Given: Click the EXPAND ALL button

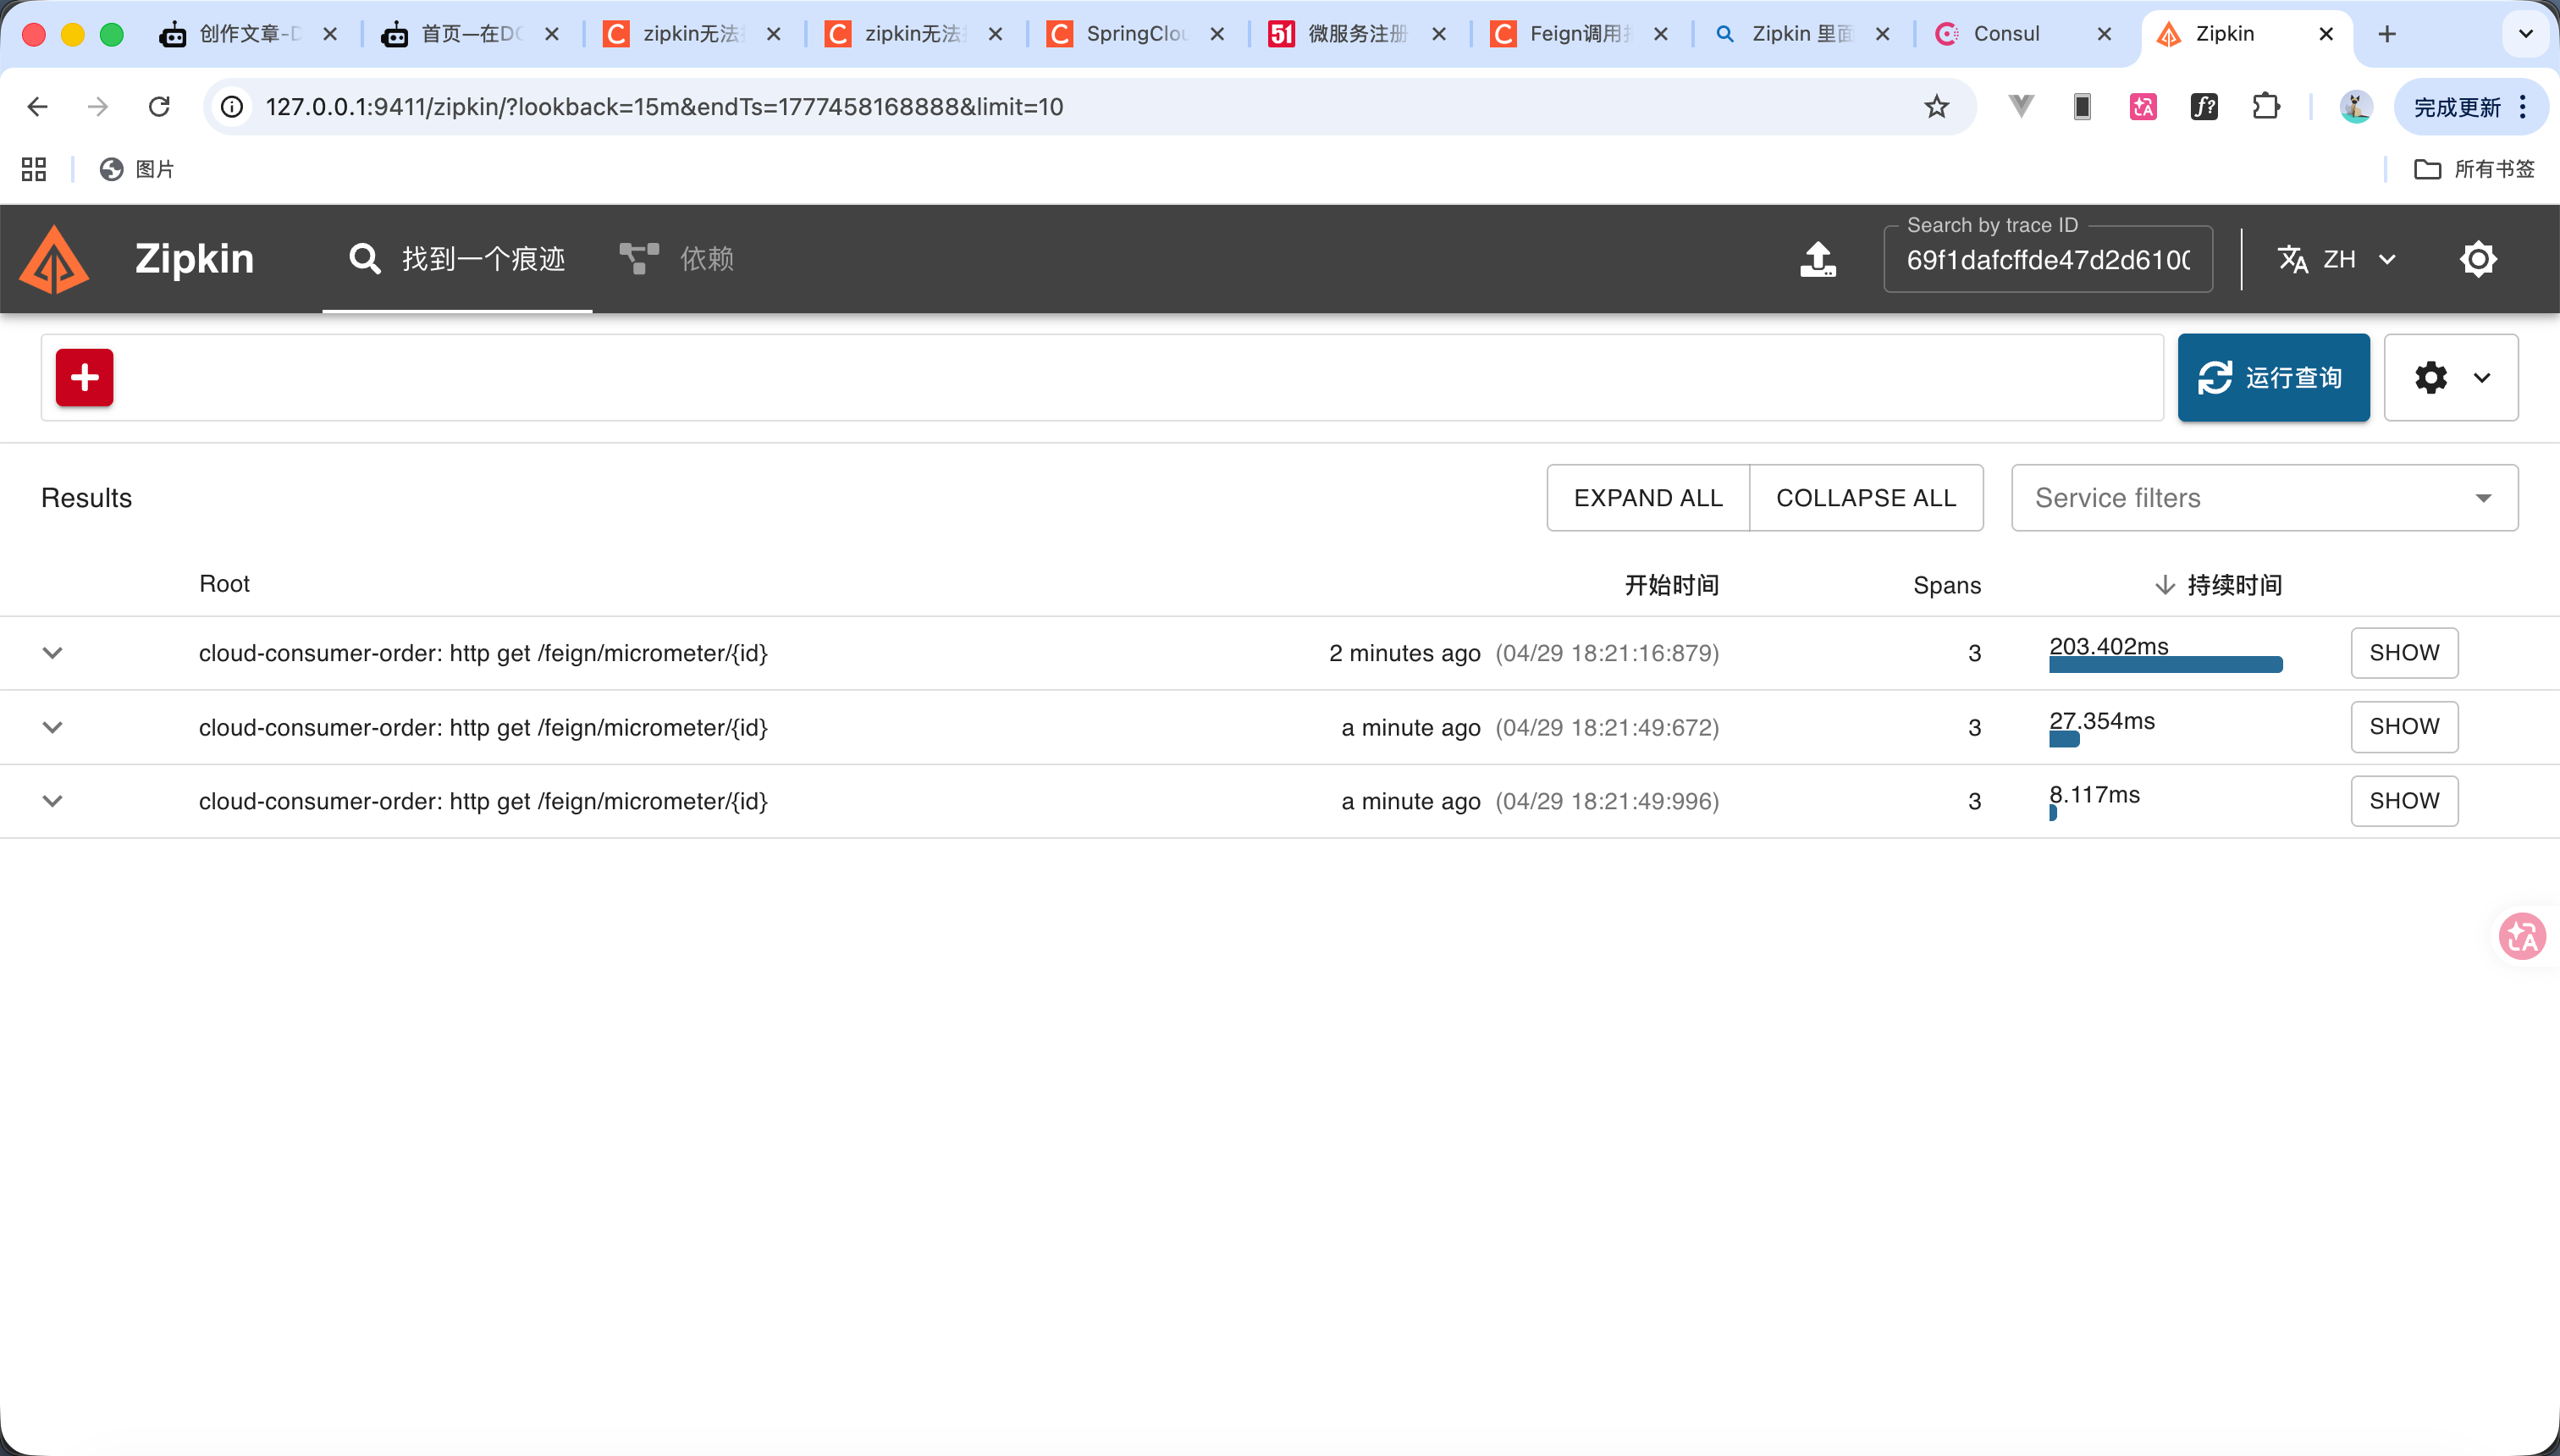Looking at the screenshot, I should 1647,497.
